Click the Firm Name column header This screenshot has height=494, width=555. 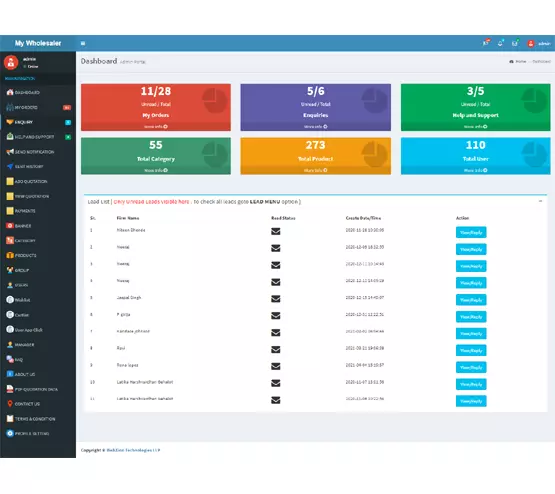(128, 218)
